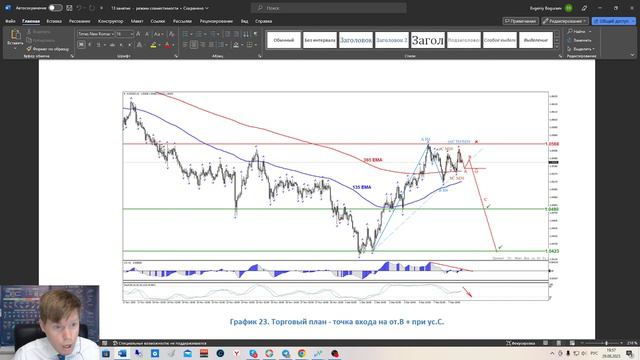Viewport: 640px width, 360px height.
Task: Click the Justify alignment icon
Action: tap(211, 44)
